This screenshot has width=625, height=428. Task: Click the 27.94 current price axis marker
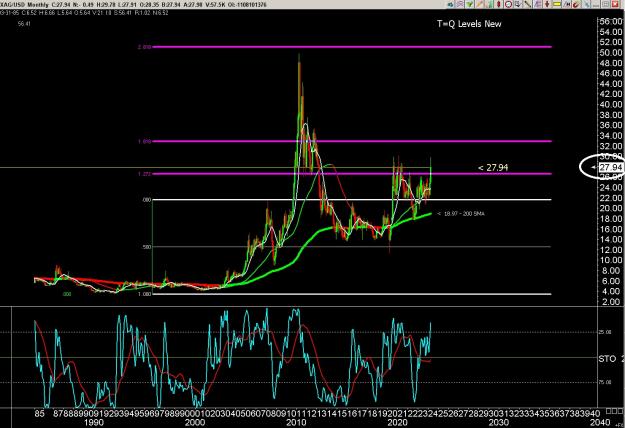(611, 167)
